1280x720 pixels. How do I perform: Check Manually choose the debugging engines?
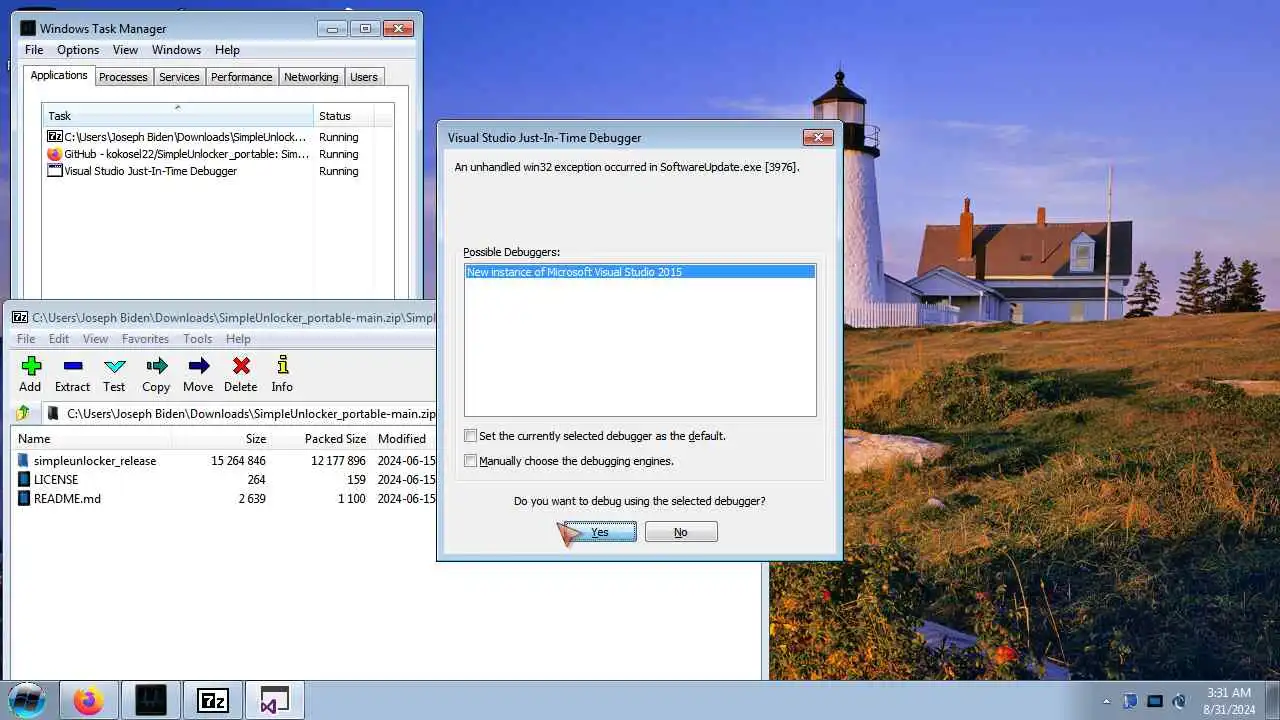[x=470, y=461]
